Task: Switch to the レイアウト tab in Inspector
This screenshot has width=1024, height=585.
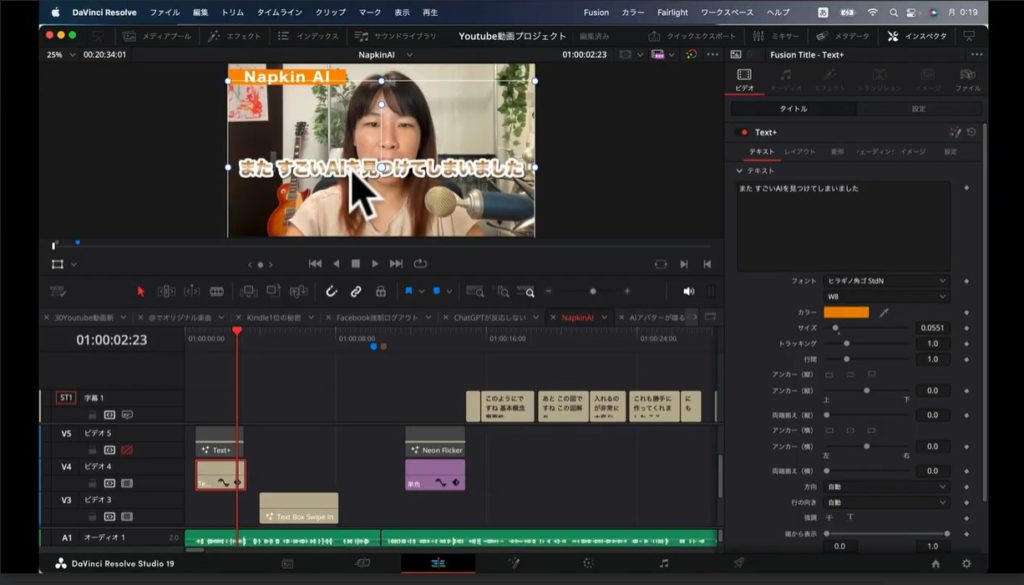Action: (x=799, y=152)
